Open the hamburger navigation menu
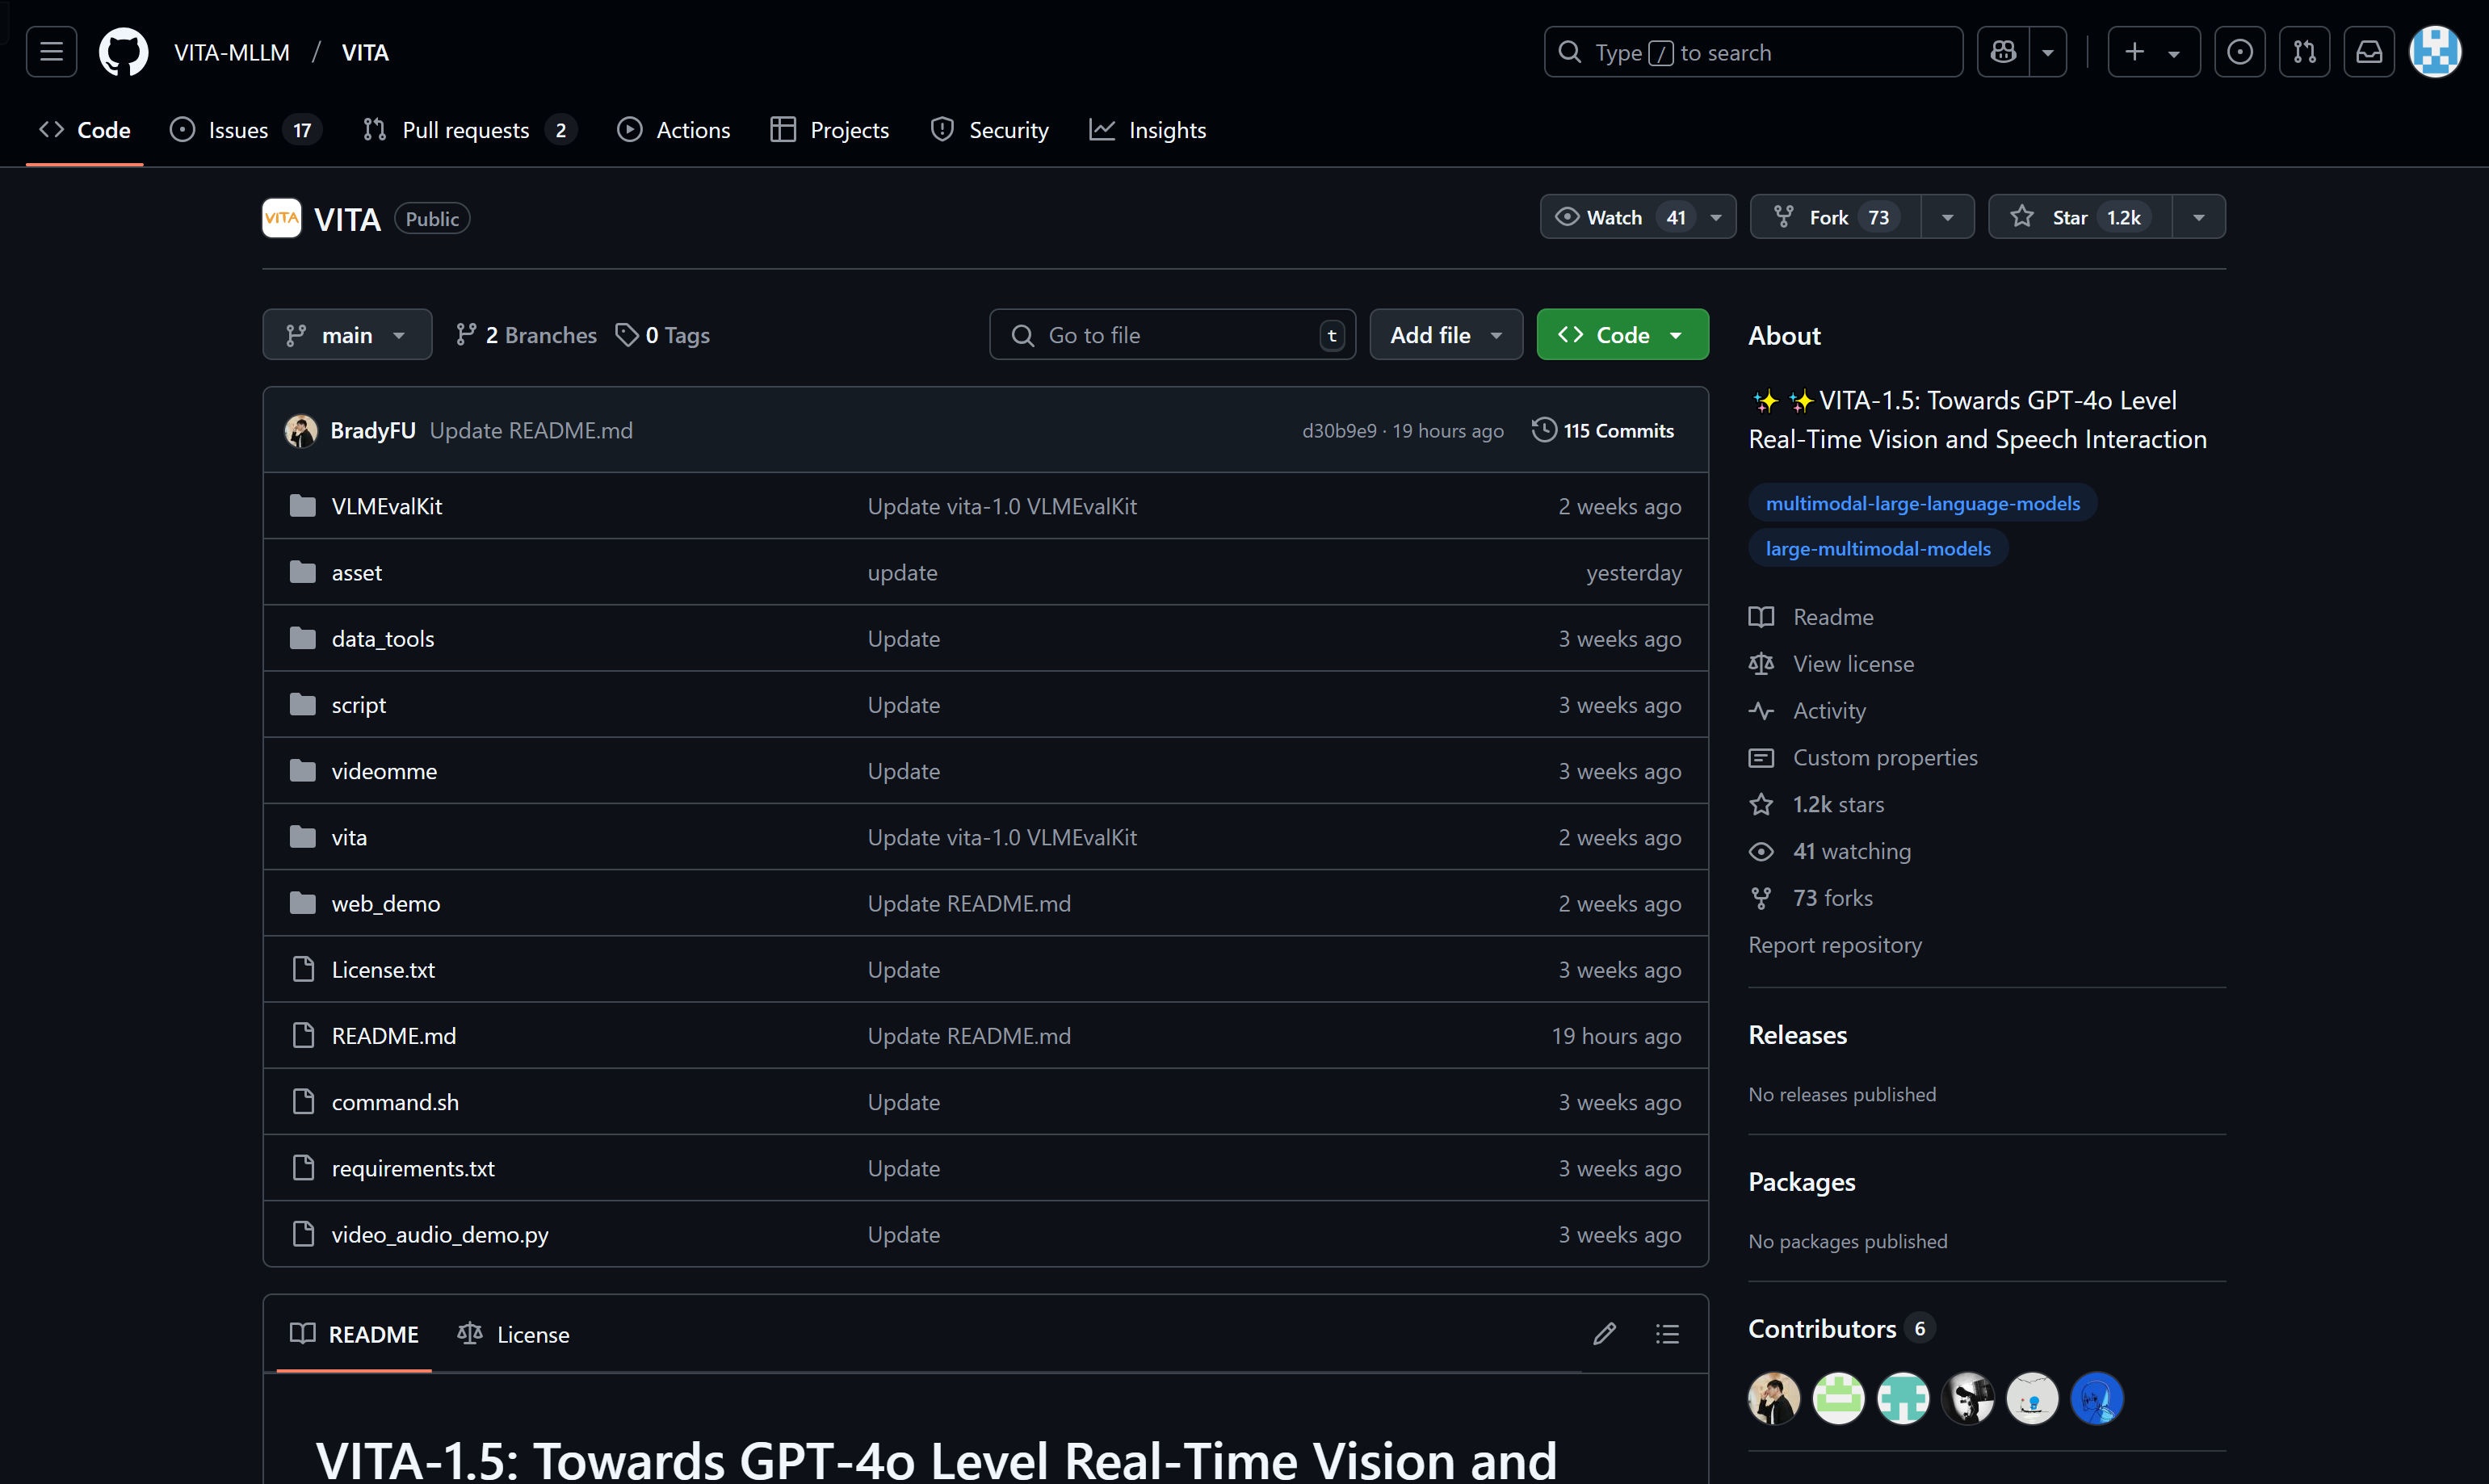2489x1484 pixels. click(x=51, y=52)
